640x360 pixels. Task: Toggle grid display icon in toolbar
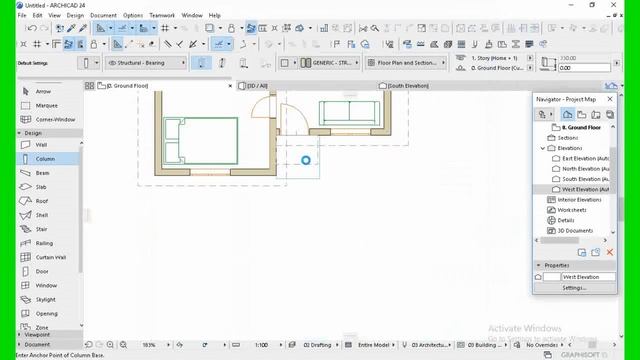pos(165,28)
